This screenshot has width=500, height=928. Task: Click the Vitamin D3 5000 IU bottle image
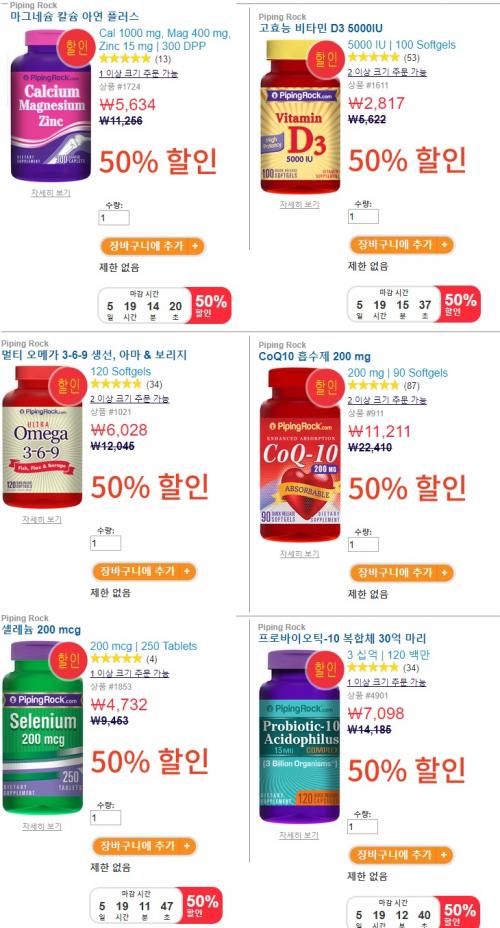coord(299,117)
